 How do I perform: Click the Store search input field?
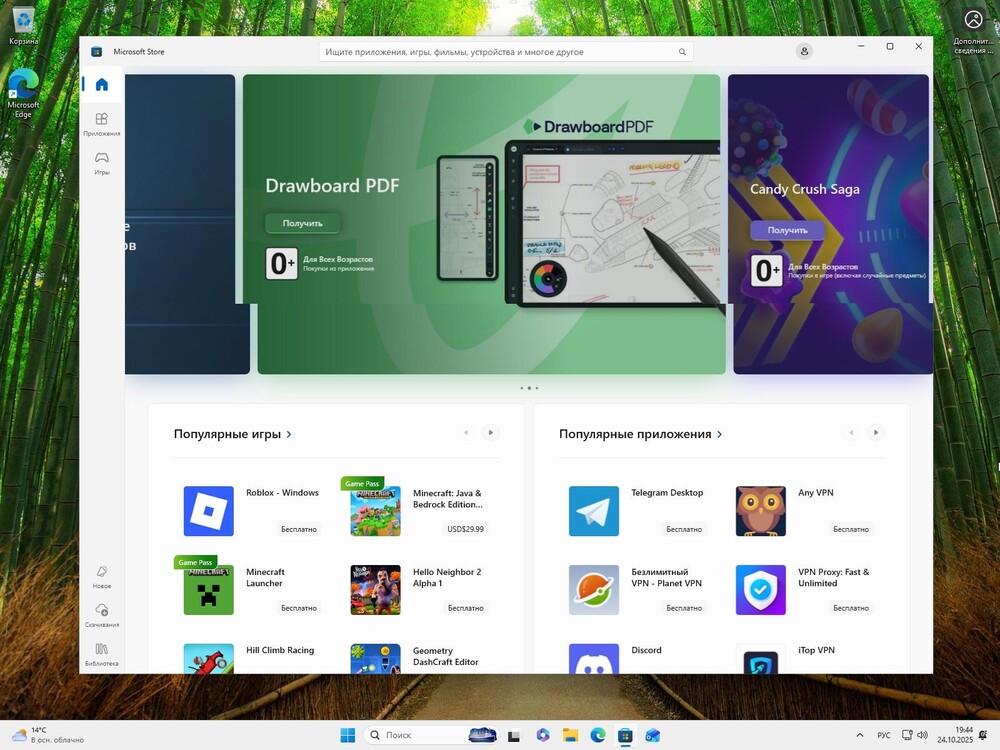click(500, 52)
